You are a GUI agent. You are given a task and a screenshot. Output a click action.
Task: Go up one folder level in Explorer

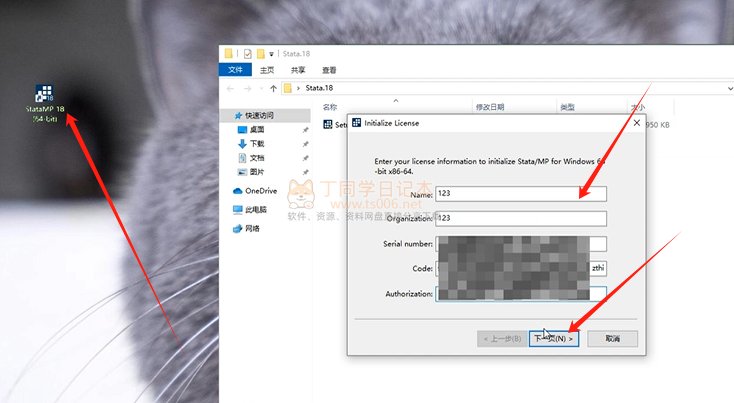(x=273, y=88)
